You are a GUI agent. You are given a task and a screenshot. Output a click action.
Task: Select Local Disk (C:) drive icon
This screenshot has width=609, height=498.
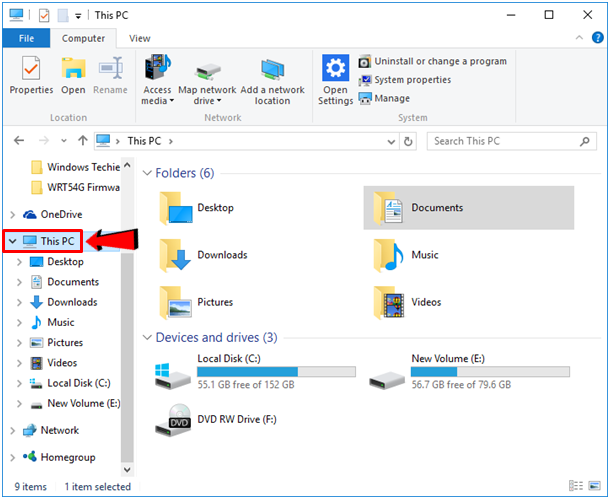tap(173, 376)
